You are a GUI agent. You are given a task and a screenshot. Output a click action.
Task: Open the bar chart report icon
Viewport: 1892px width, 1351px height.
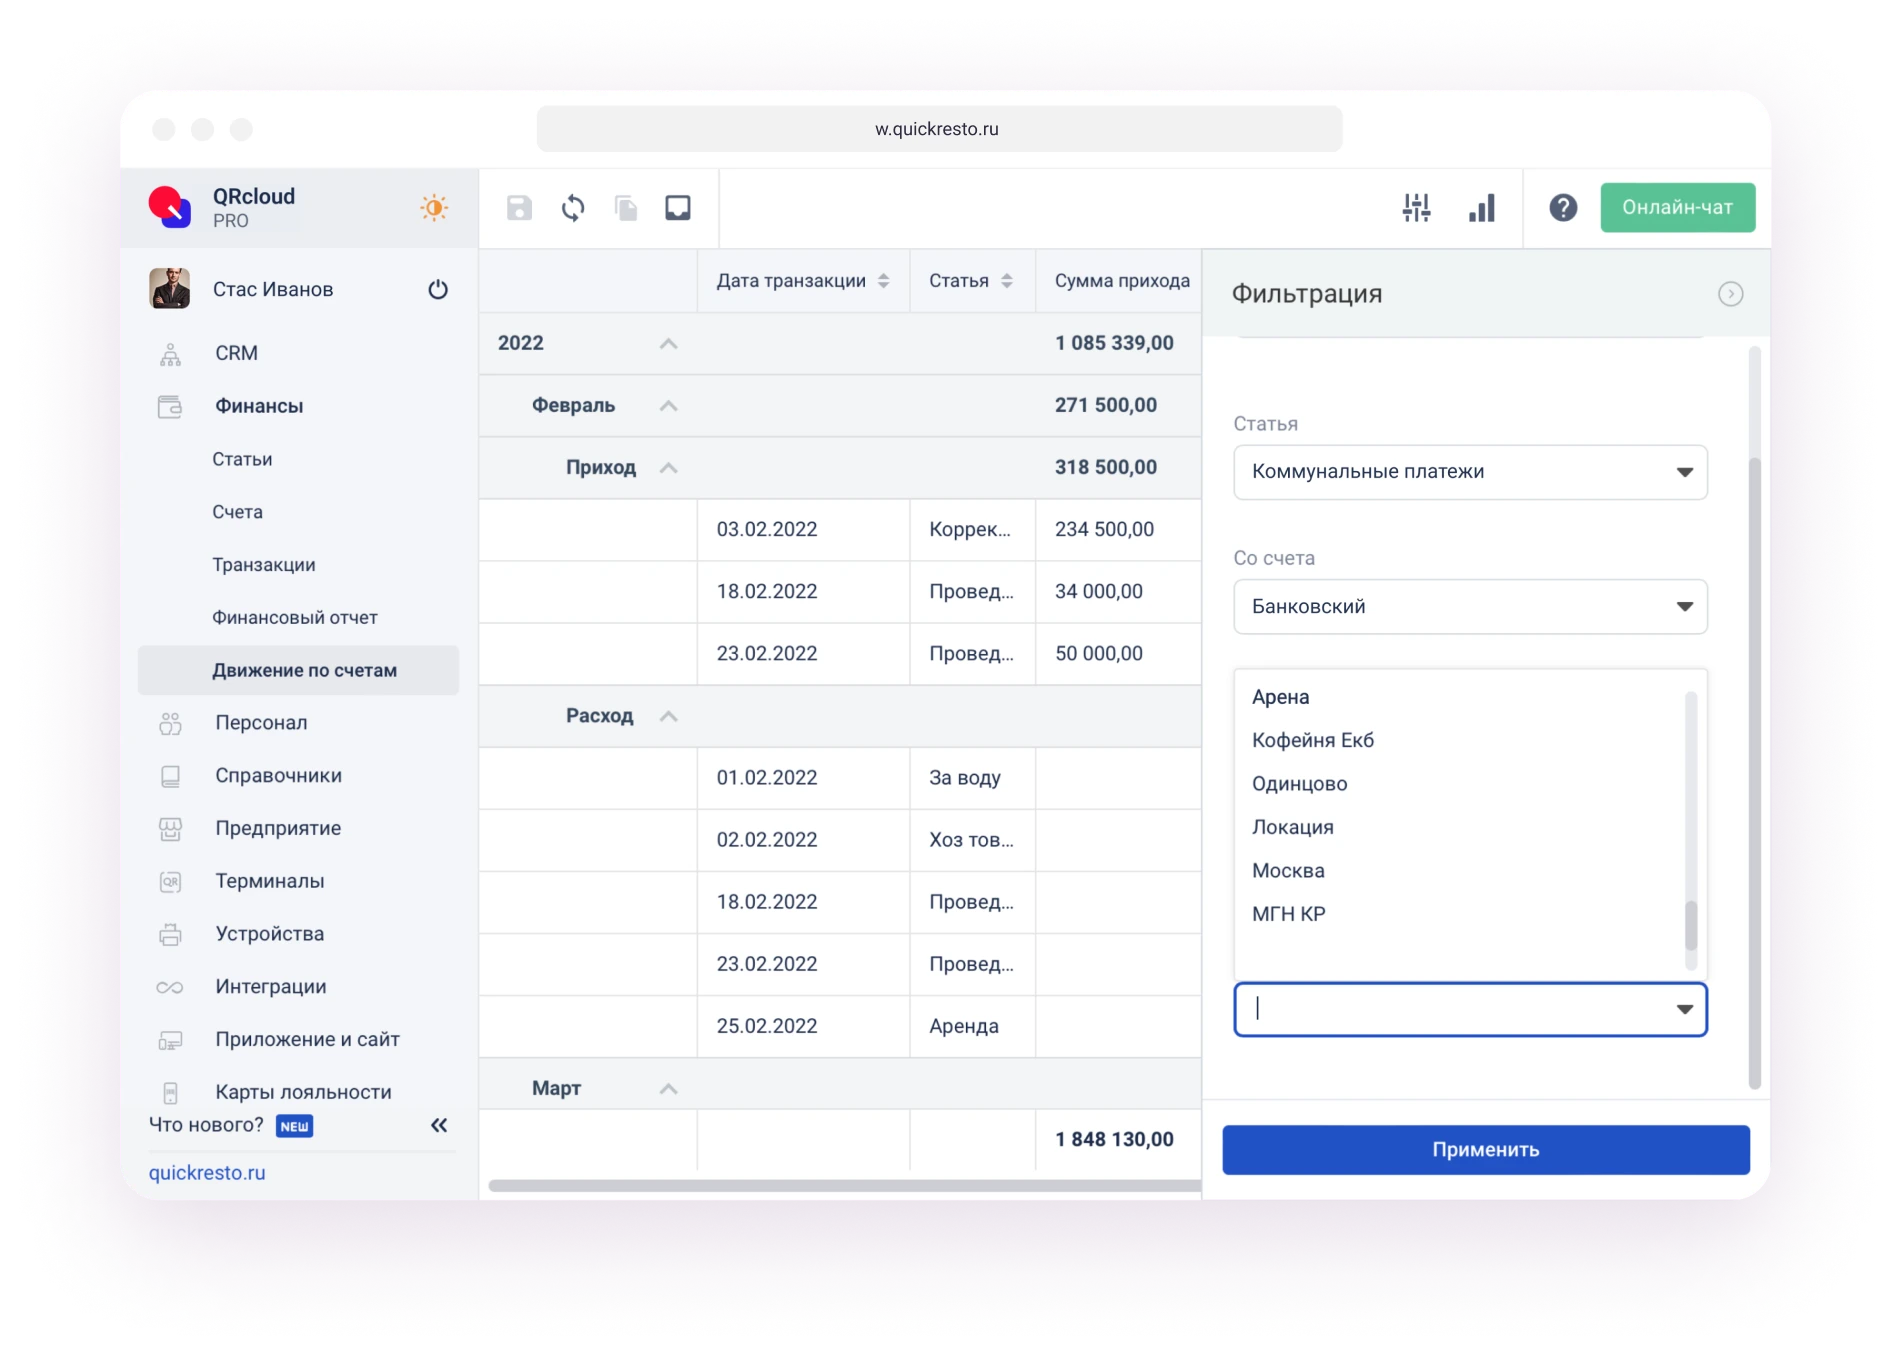[1481, 208]
